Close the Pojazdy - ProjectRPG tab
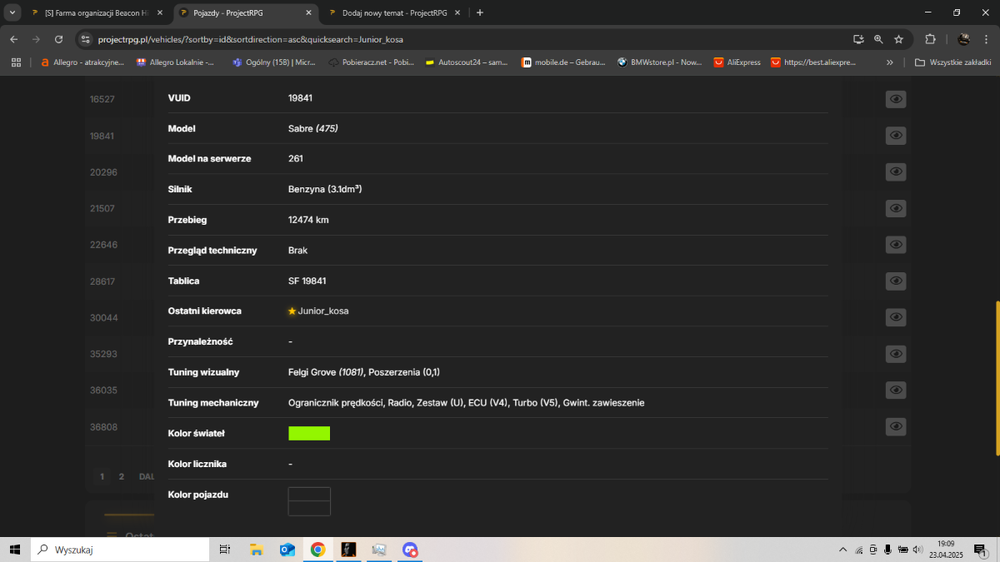The height and width of the screenshot is (562, 1000). (x=309, y=13)
